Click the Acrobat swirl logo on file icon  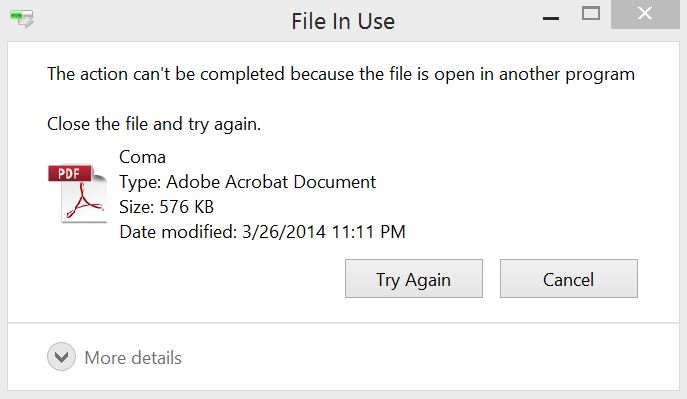point(84,202)
